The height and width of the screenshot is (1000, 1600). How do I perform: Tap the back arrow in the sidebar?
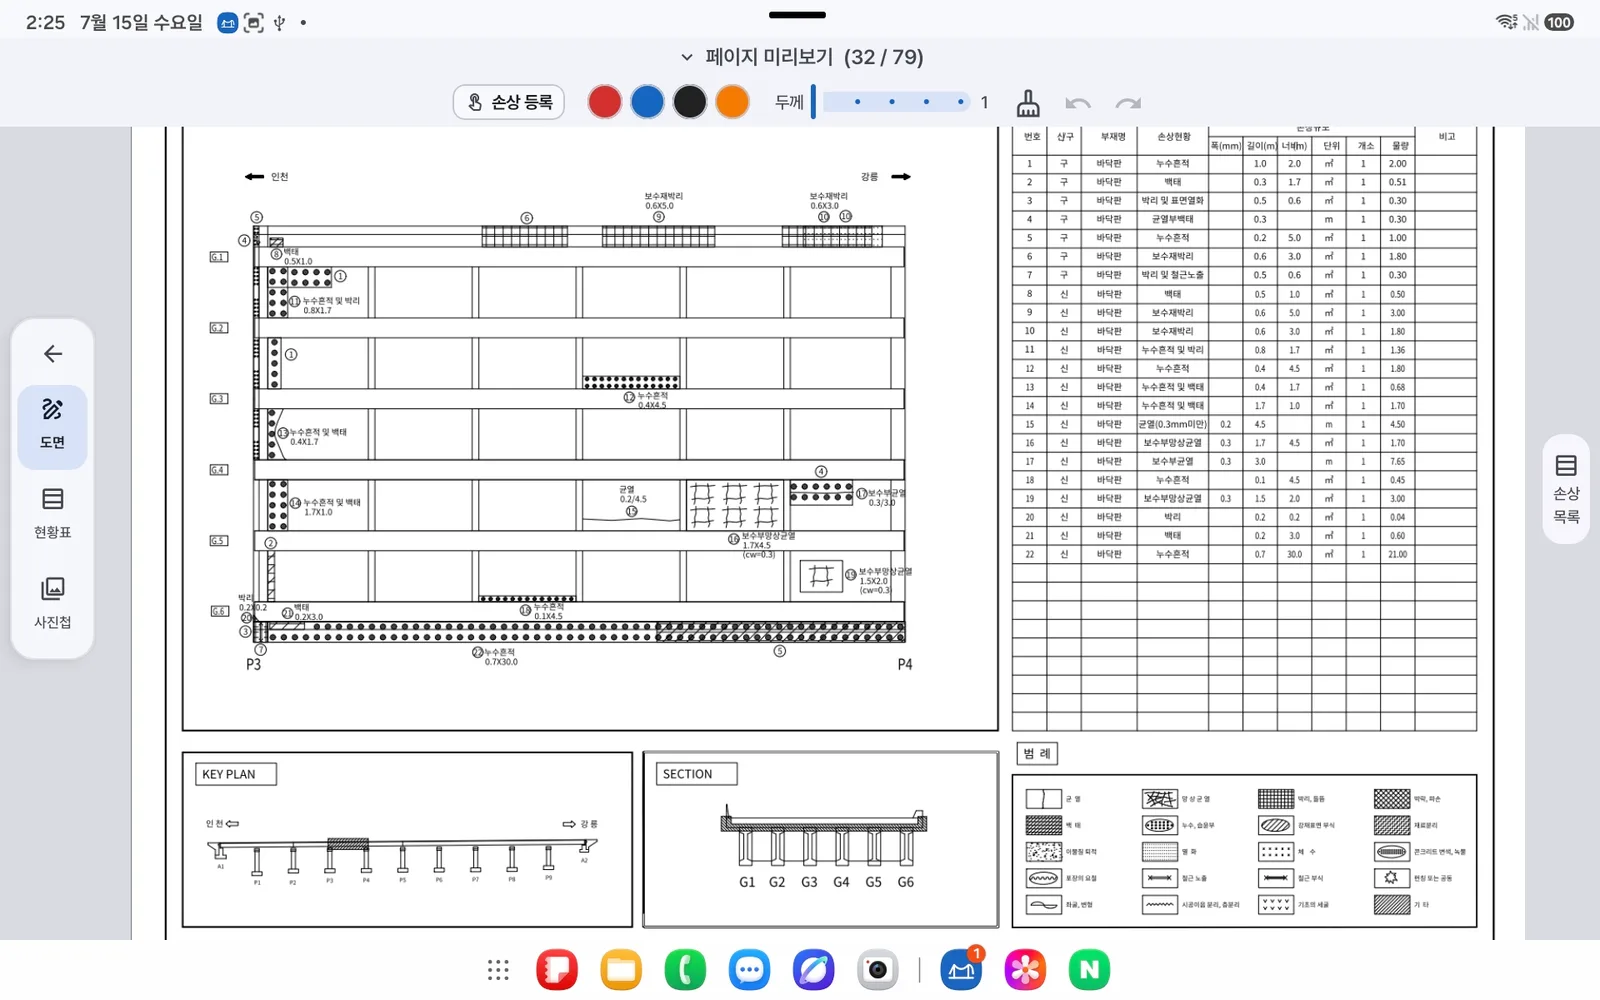(x=53, y=353)
